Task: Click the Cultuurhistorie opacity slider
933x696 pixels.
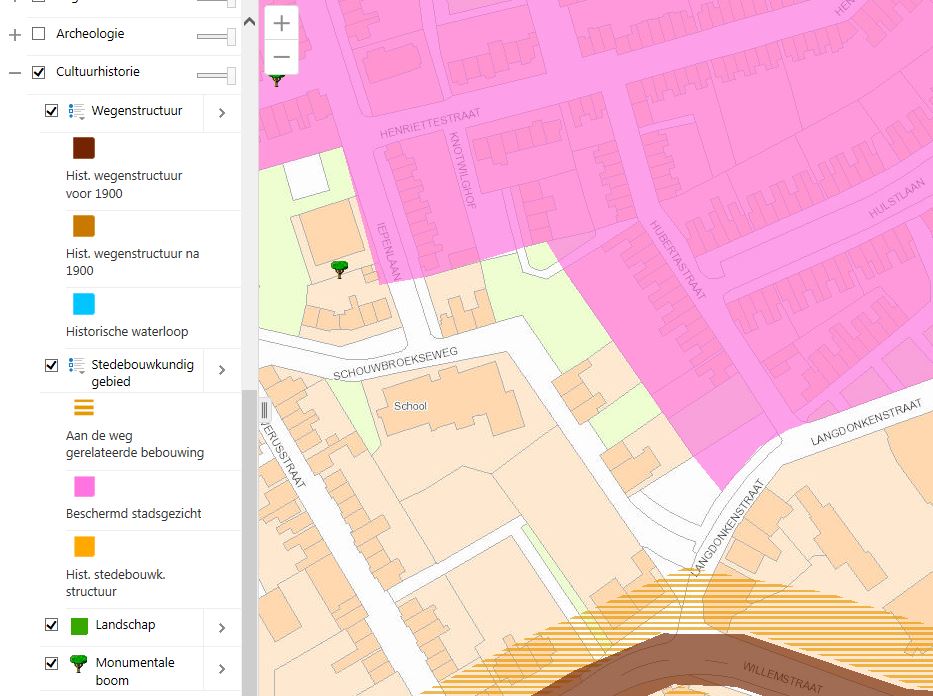Action: [x=216, y=75]
